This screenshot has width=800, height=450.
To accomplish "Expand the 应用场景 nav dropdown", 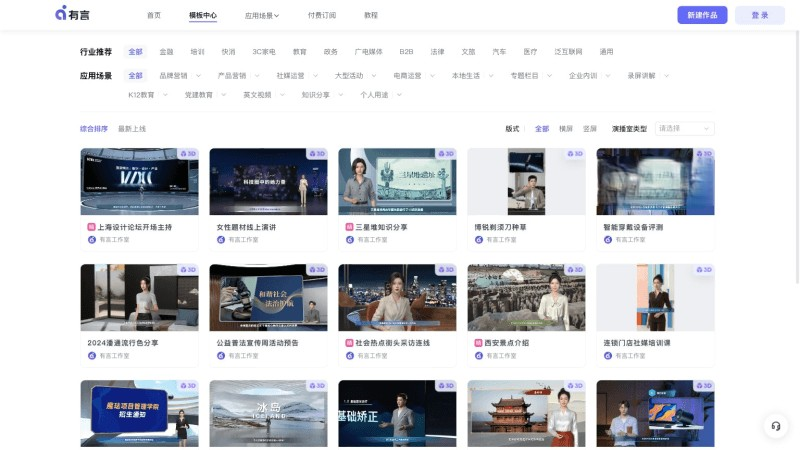I will (262, 16).
